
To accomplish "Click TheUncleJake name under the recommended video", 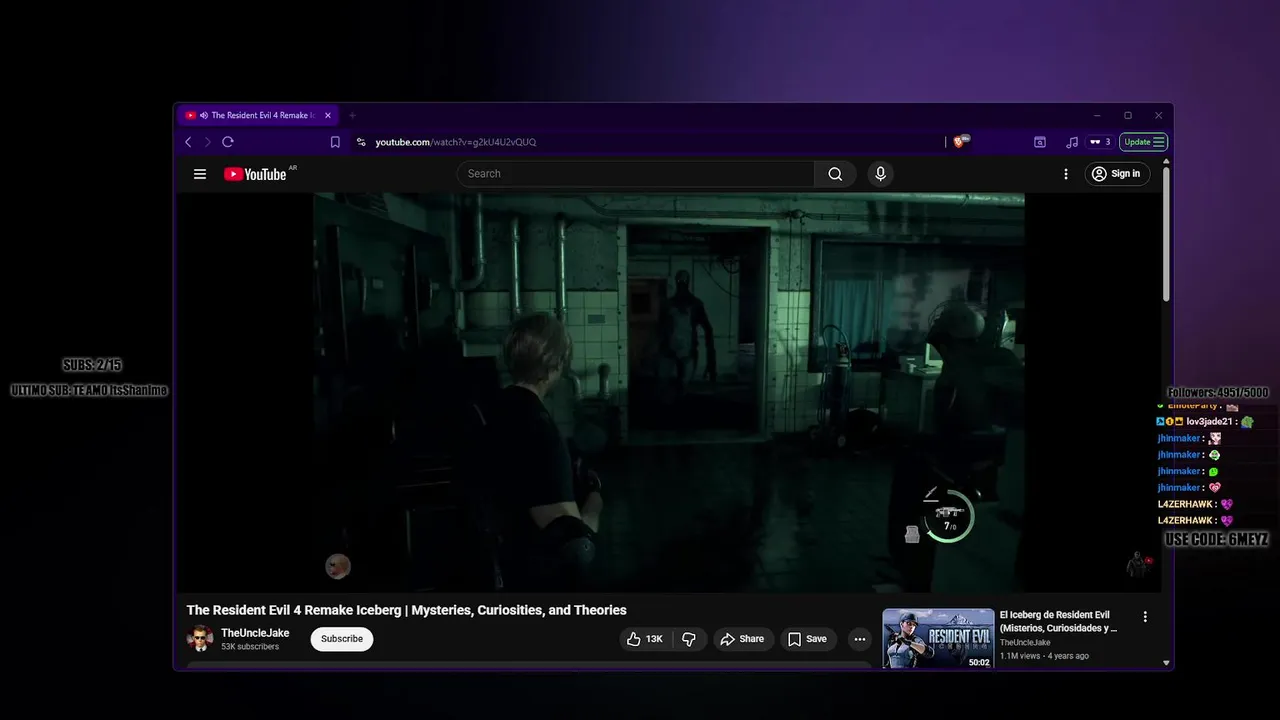I will point(1025,643).
